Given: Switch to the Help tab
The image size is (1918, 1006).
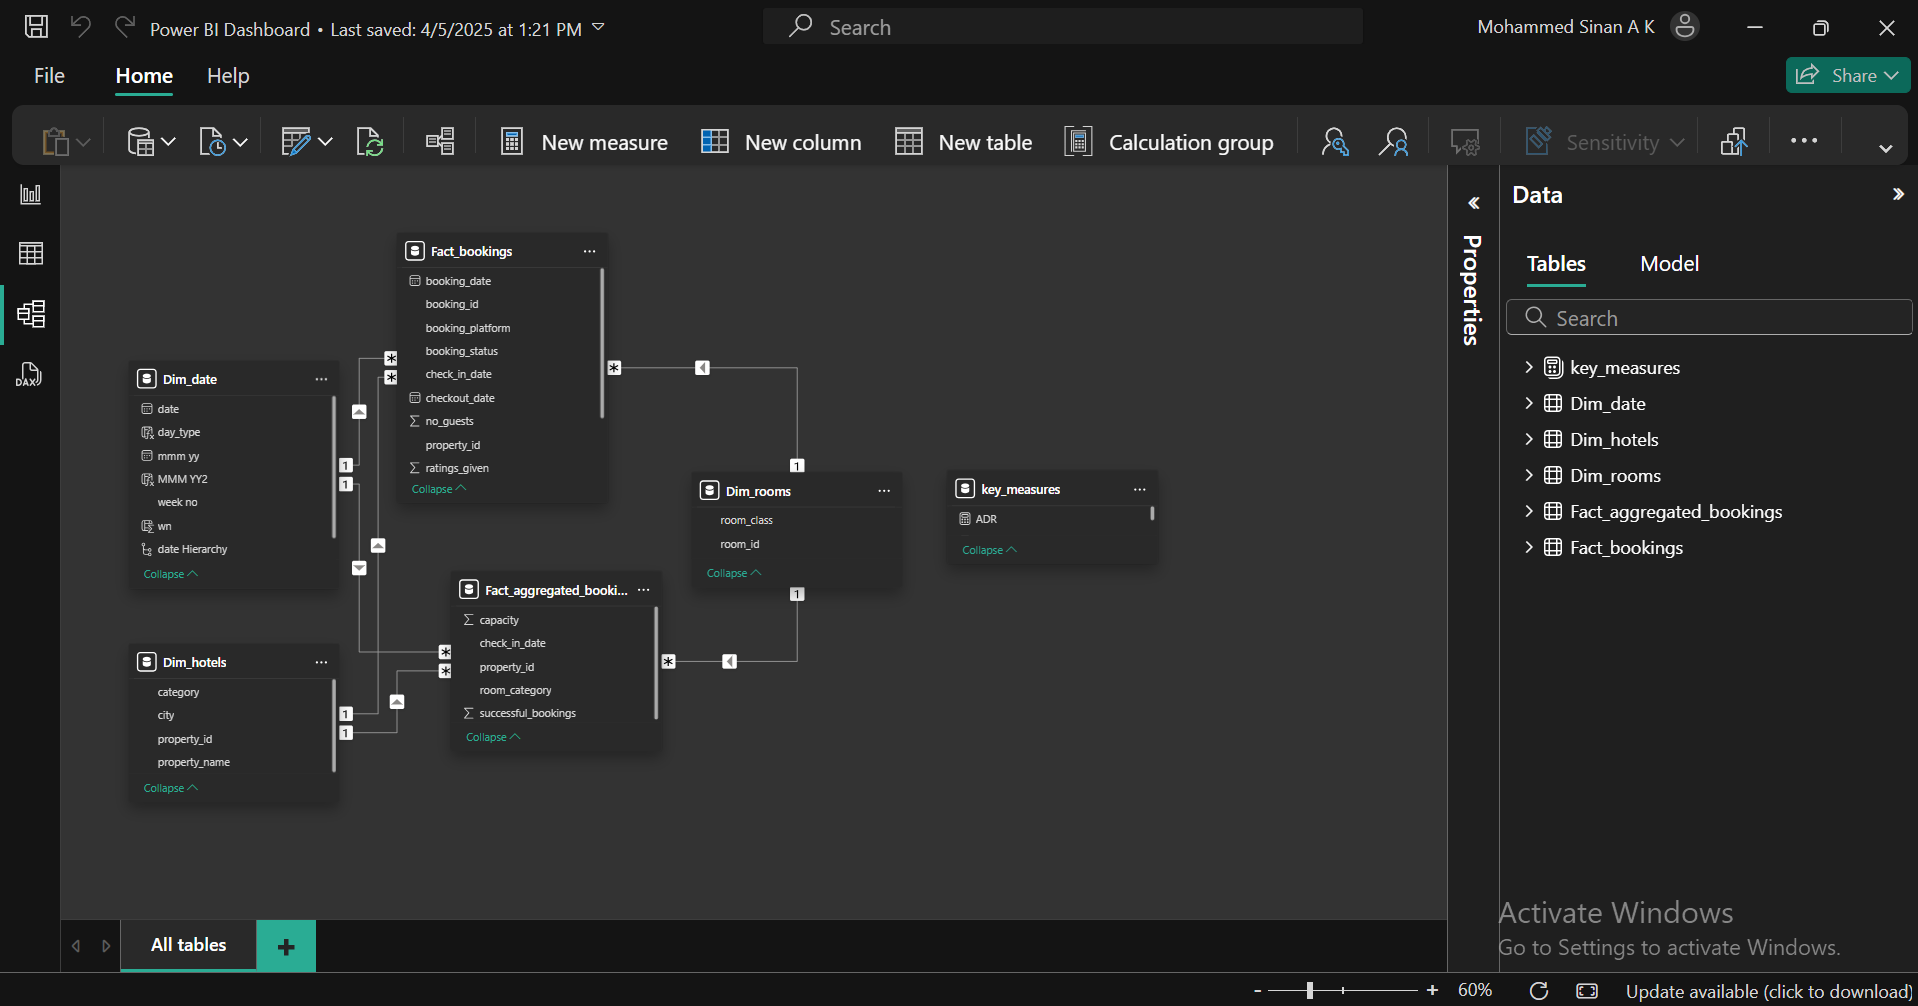Looking at the screenshot, I should 228,76.
